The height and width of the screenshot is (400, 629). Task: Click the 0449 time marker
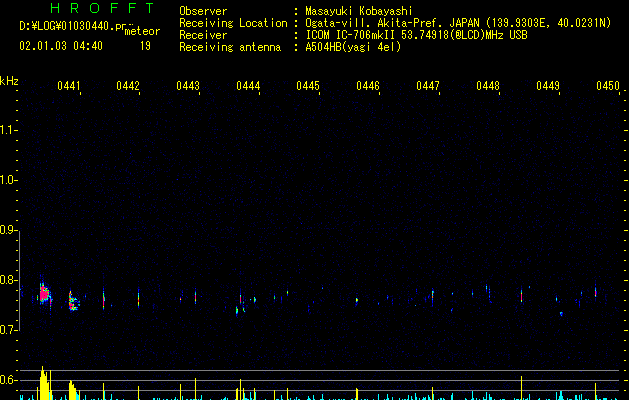548,86
